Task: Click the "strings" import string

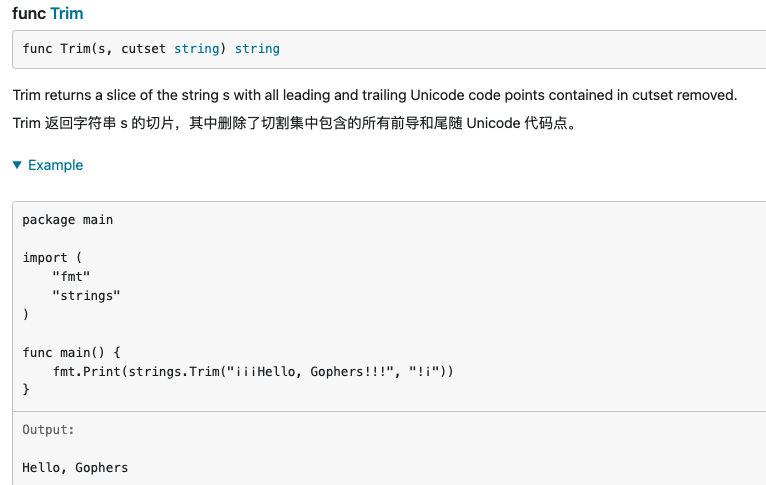Action: pyautogui.click(x=86, y=295)
